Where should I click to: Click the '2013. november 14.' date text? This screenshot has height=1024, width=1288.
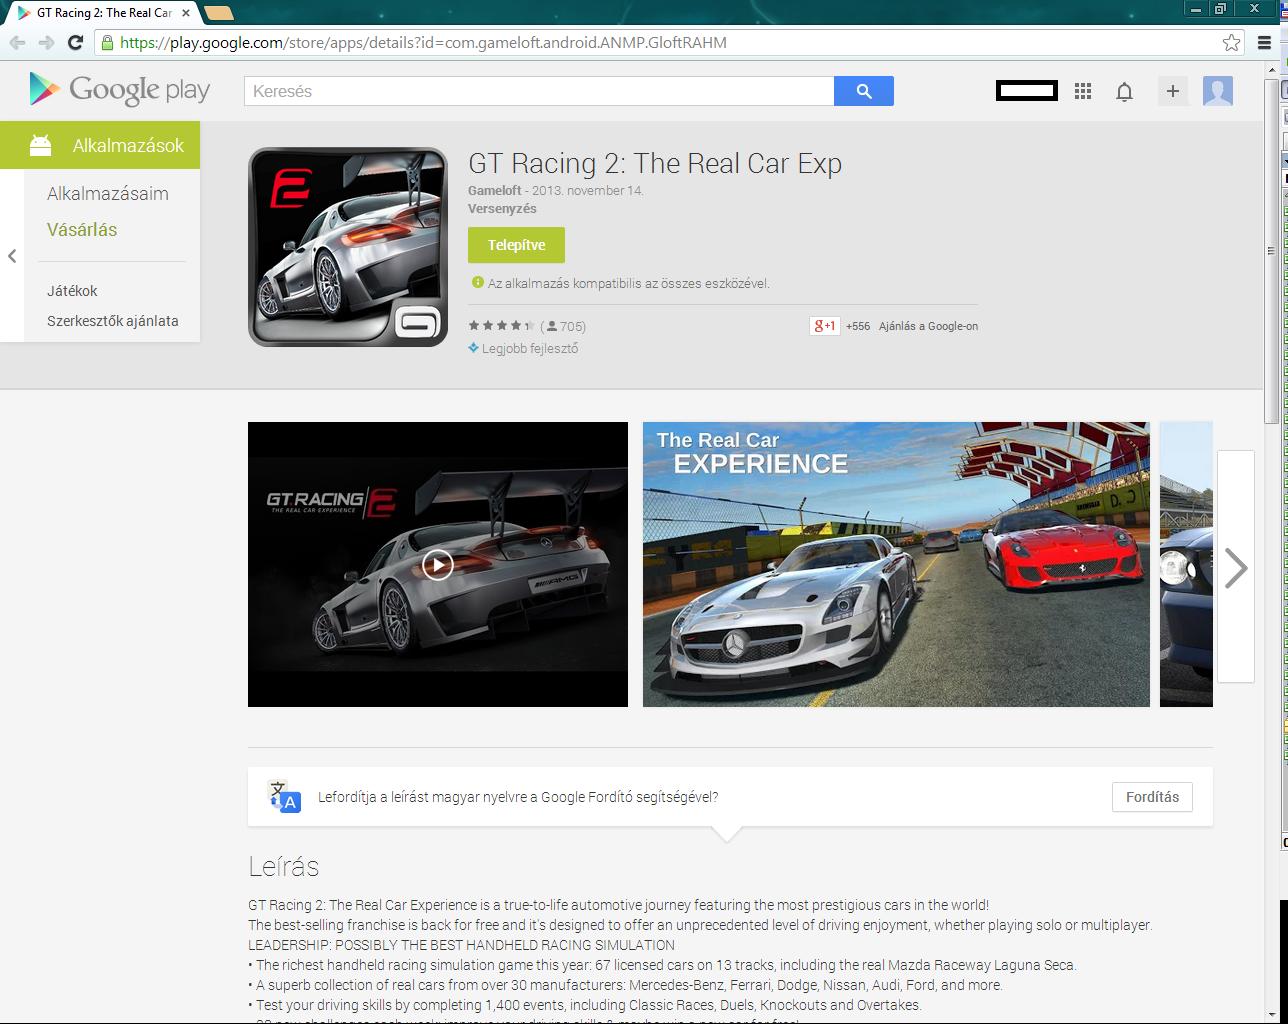(x=588, y=190)
